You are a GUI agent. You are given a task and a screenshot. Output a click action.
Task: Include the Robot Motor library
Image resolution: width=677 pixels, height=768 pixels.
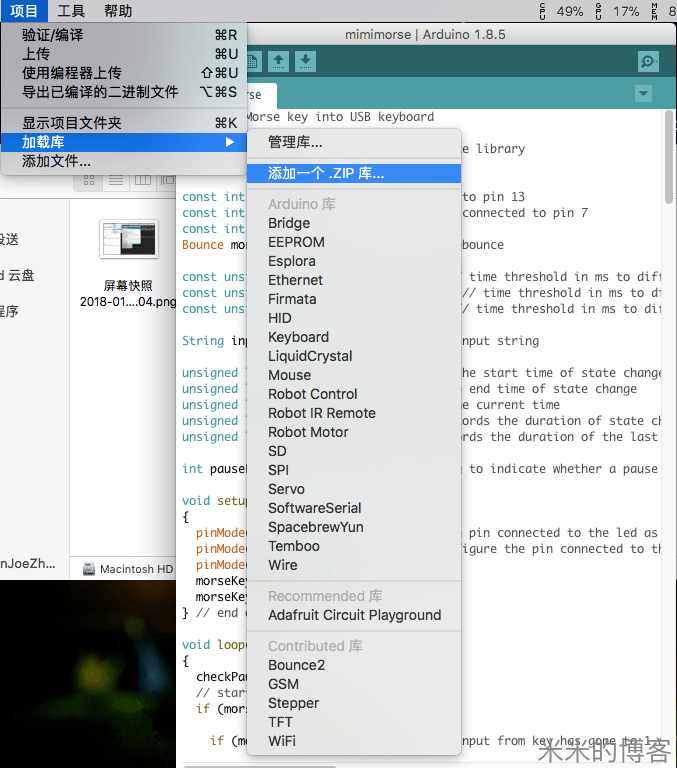(354, 432)
